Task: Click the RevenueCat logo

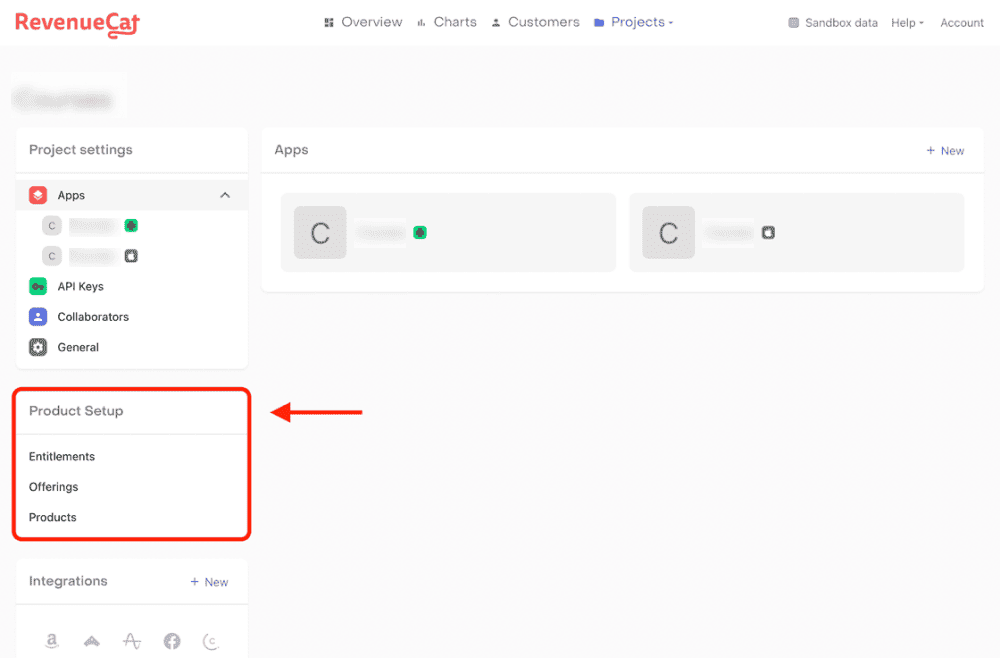Action: click(77, 23)
